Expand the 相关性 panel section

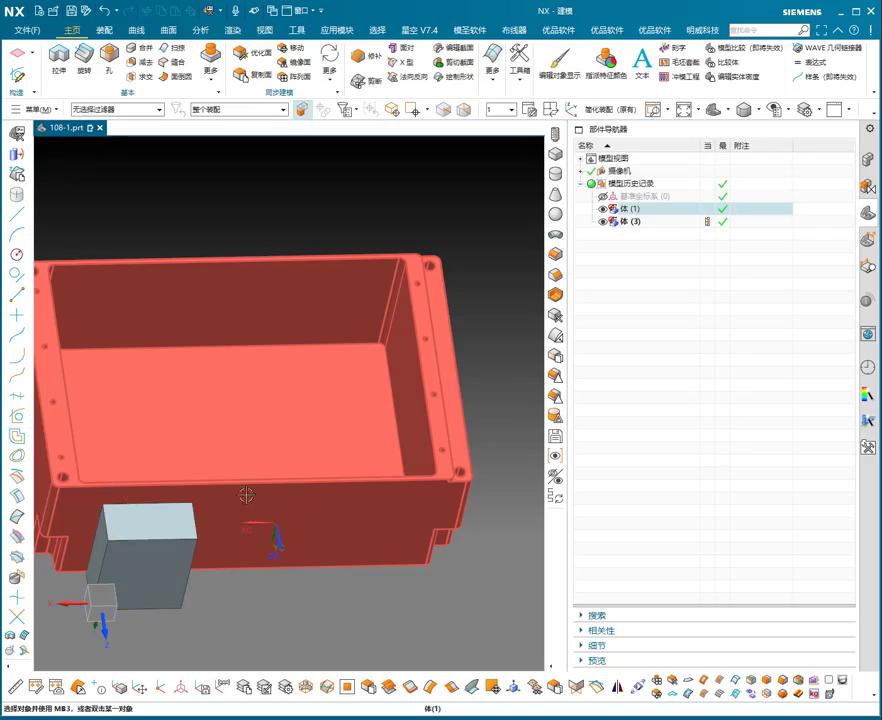[x=602, y=631]
